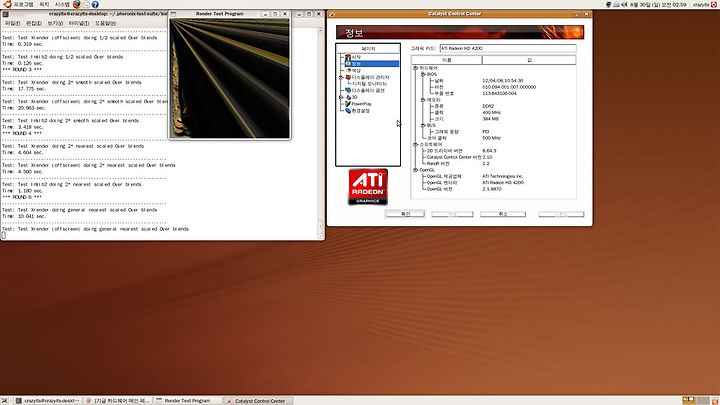The image size is (720, 405).
Task: Open the 프로그램 menu in top panel
Action: (x=23, y=5)
